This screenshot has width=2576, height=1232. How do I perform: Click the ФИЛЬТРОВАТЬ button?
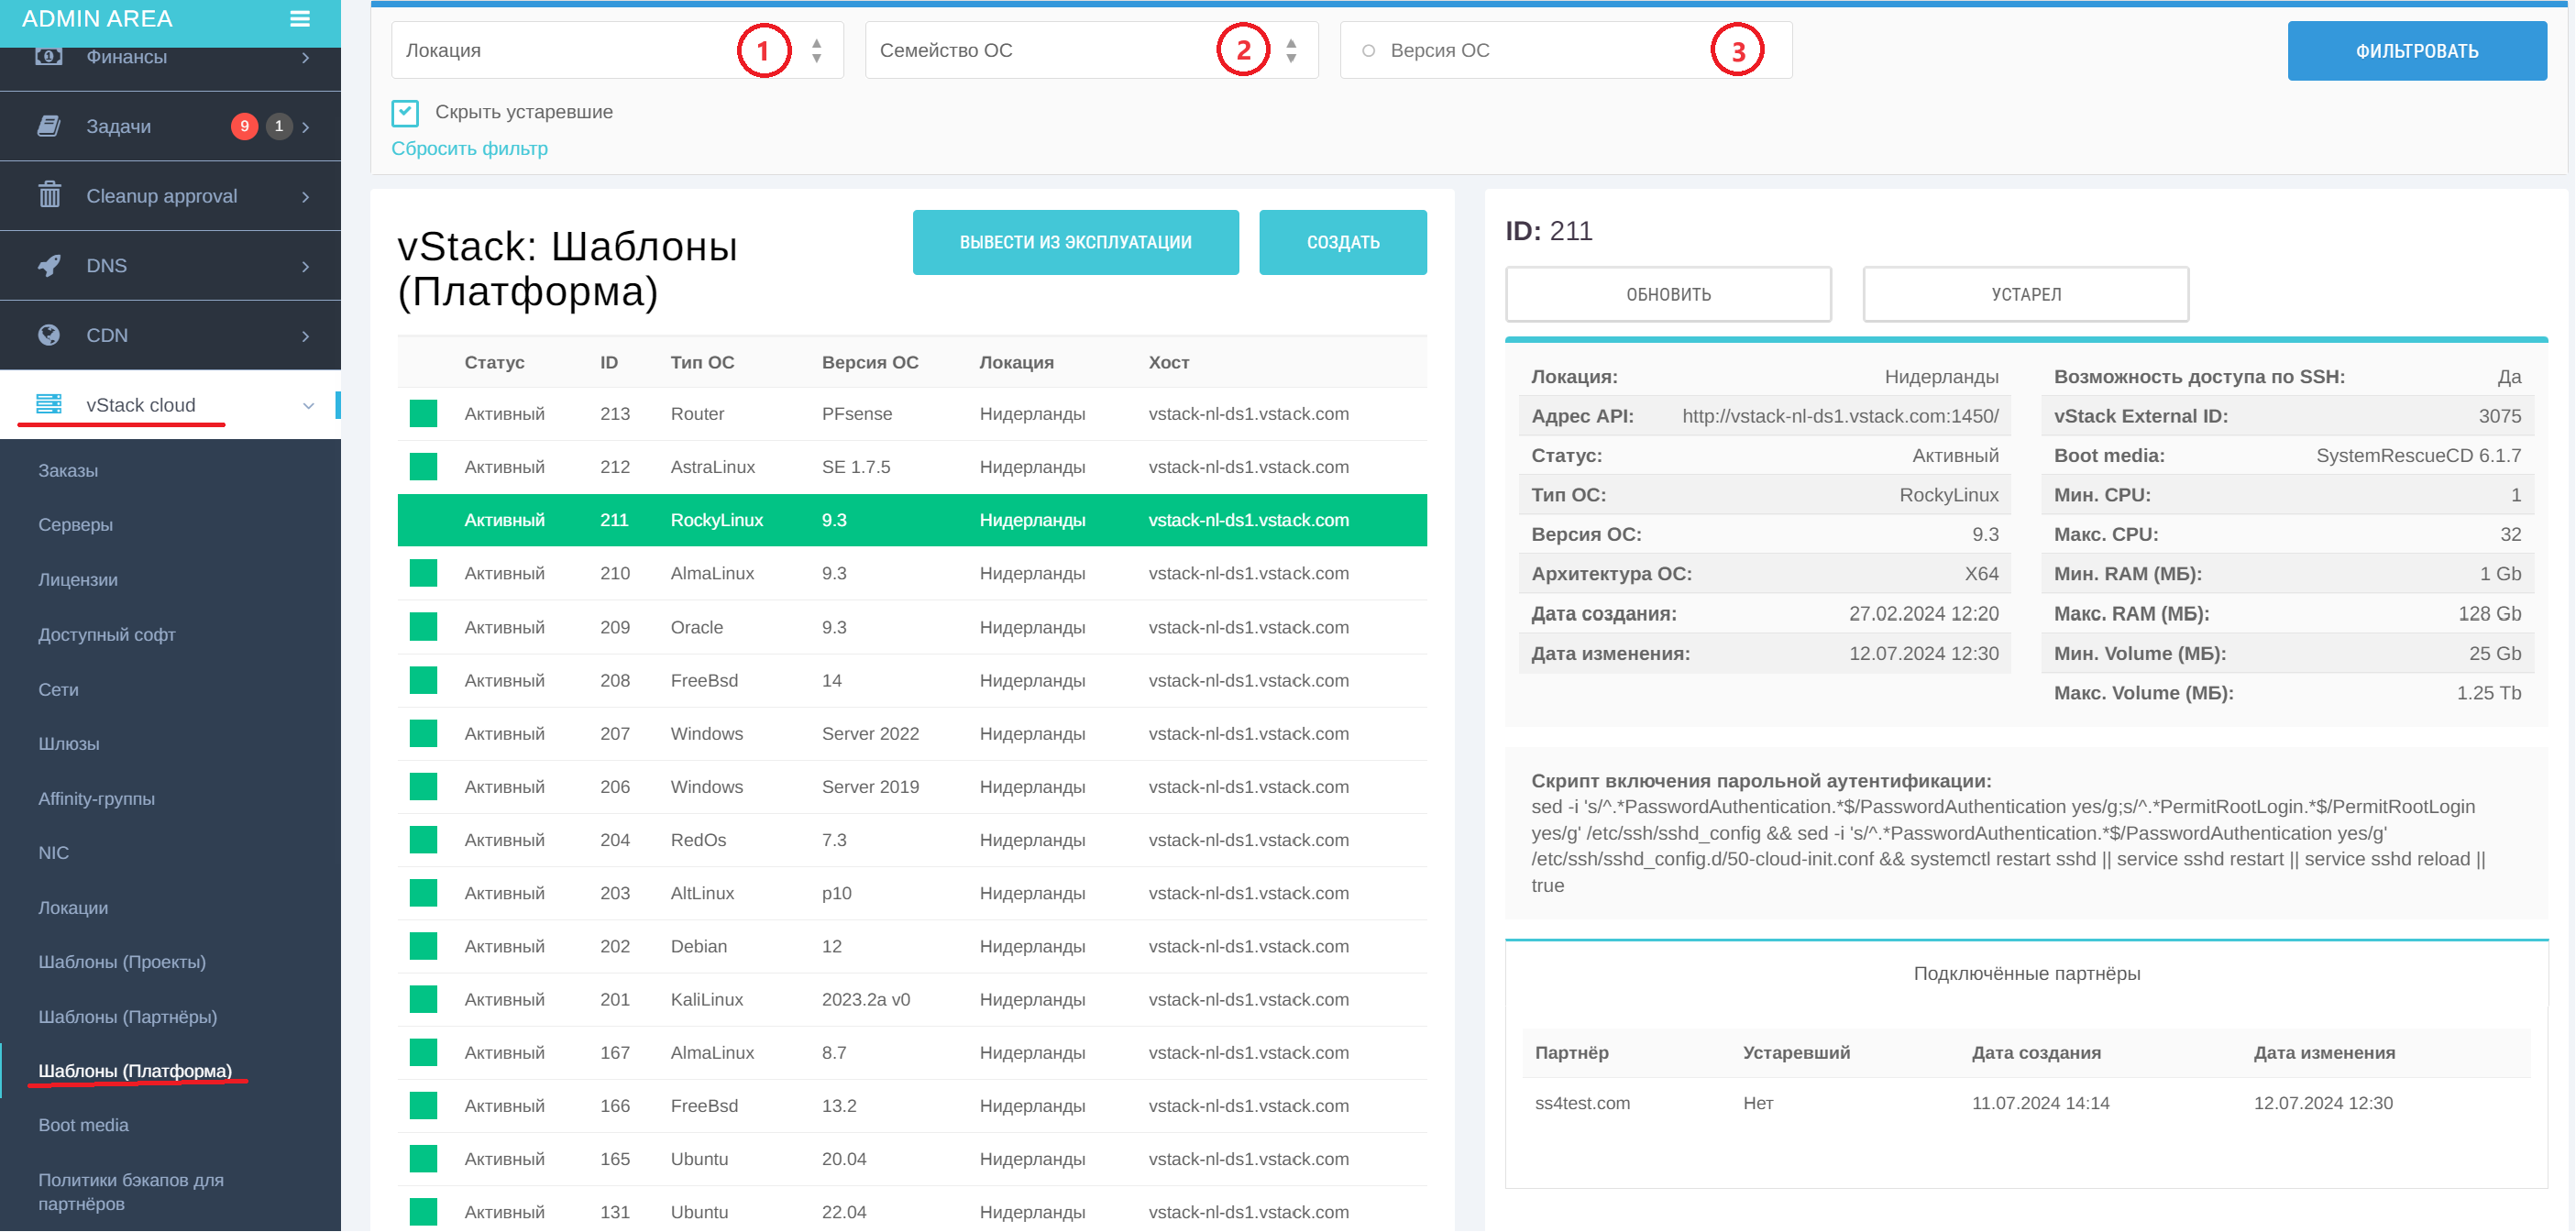(2417, 50)
